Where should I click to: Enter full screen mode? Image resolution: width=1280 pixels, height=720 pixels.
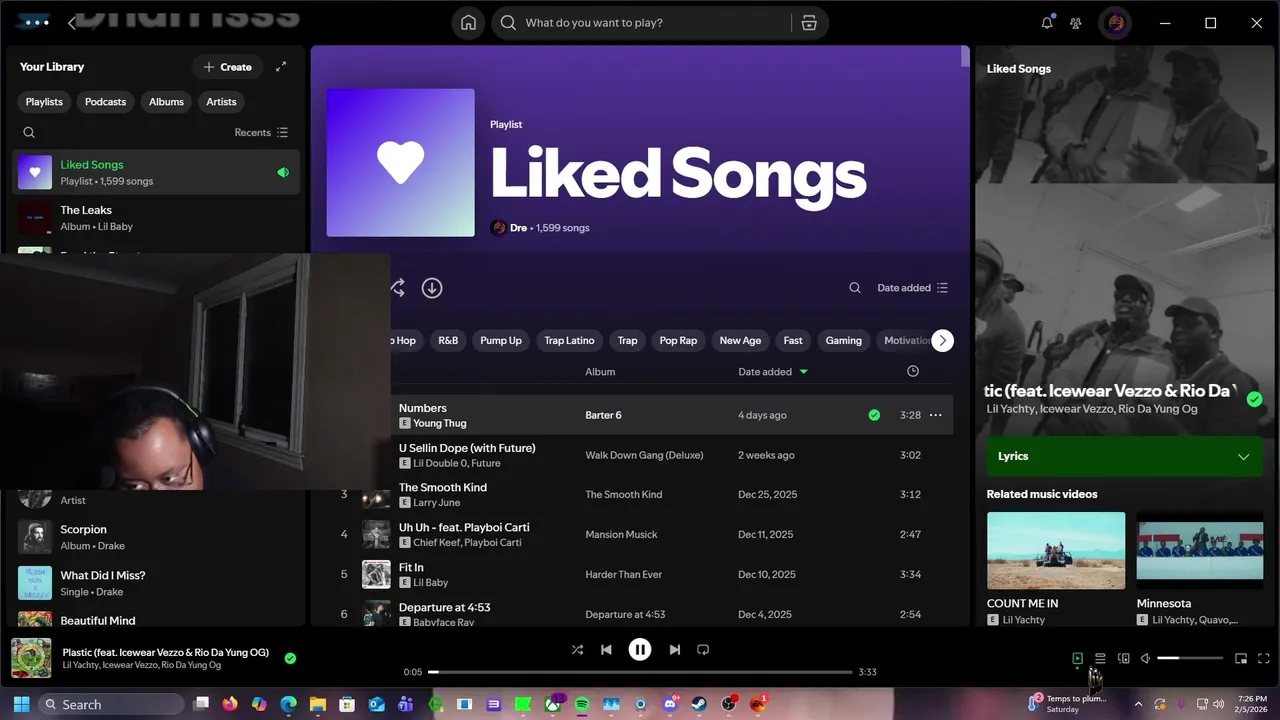click(x=1264, y=658)
